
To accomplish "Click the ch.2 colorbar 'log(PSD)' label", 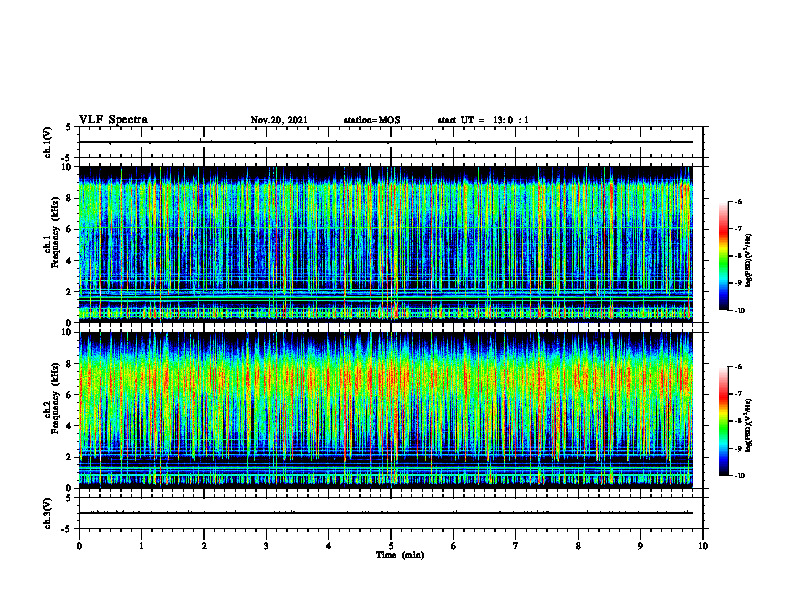I will 749,426.
